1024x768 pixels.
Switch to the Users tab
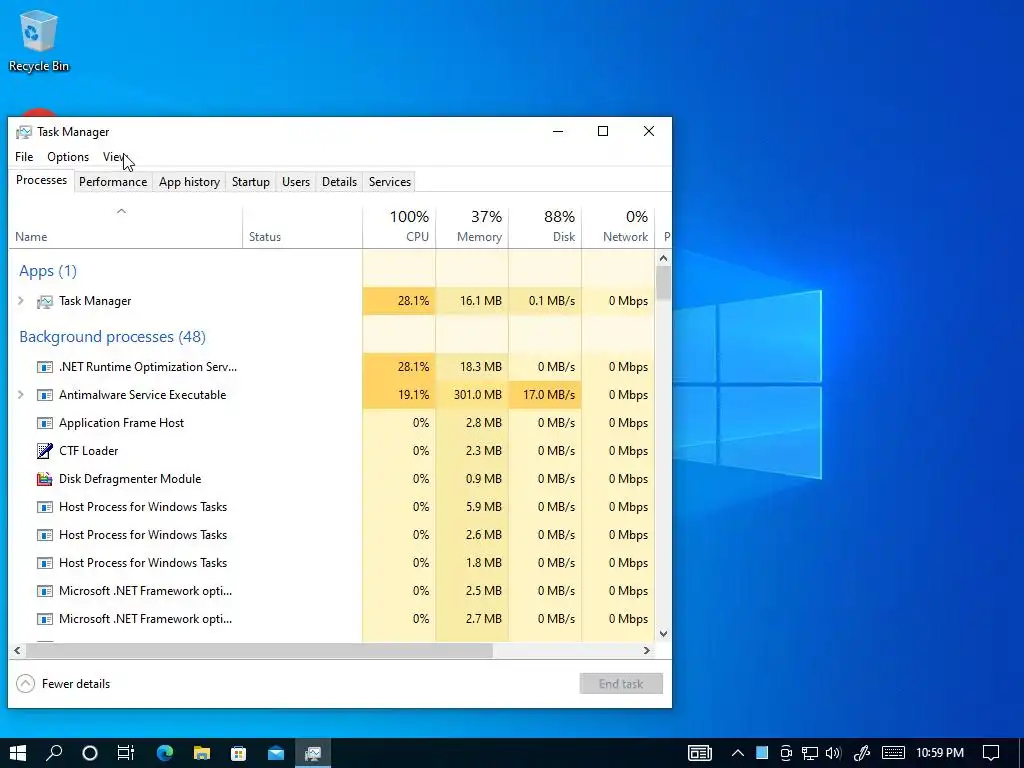296,182
